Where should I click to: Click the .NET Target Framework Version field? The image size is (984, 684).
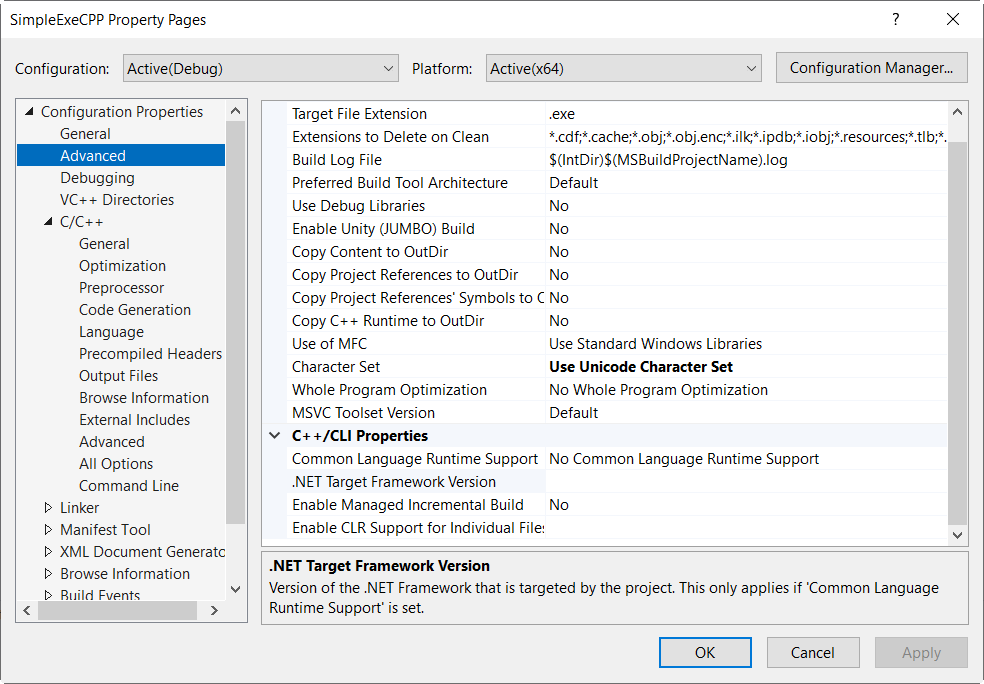pyautogui.click(x=745, y=482)
